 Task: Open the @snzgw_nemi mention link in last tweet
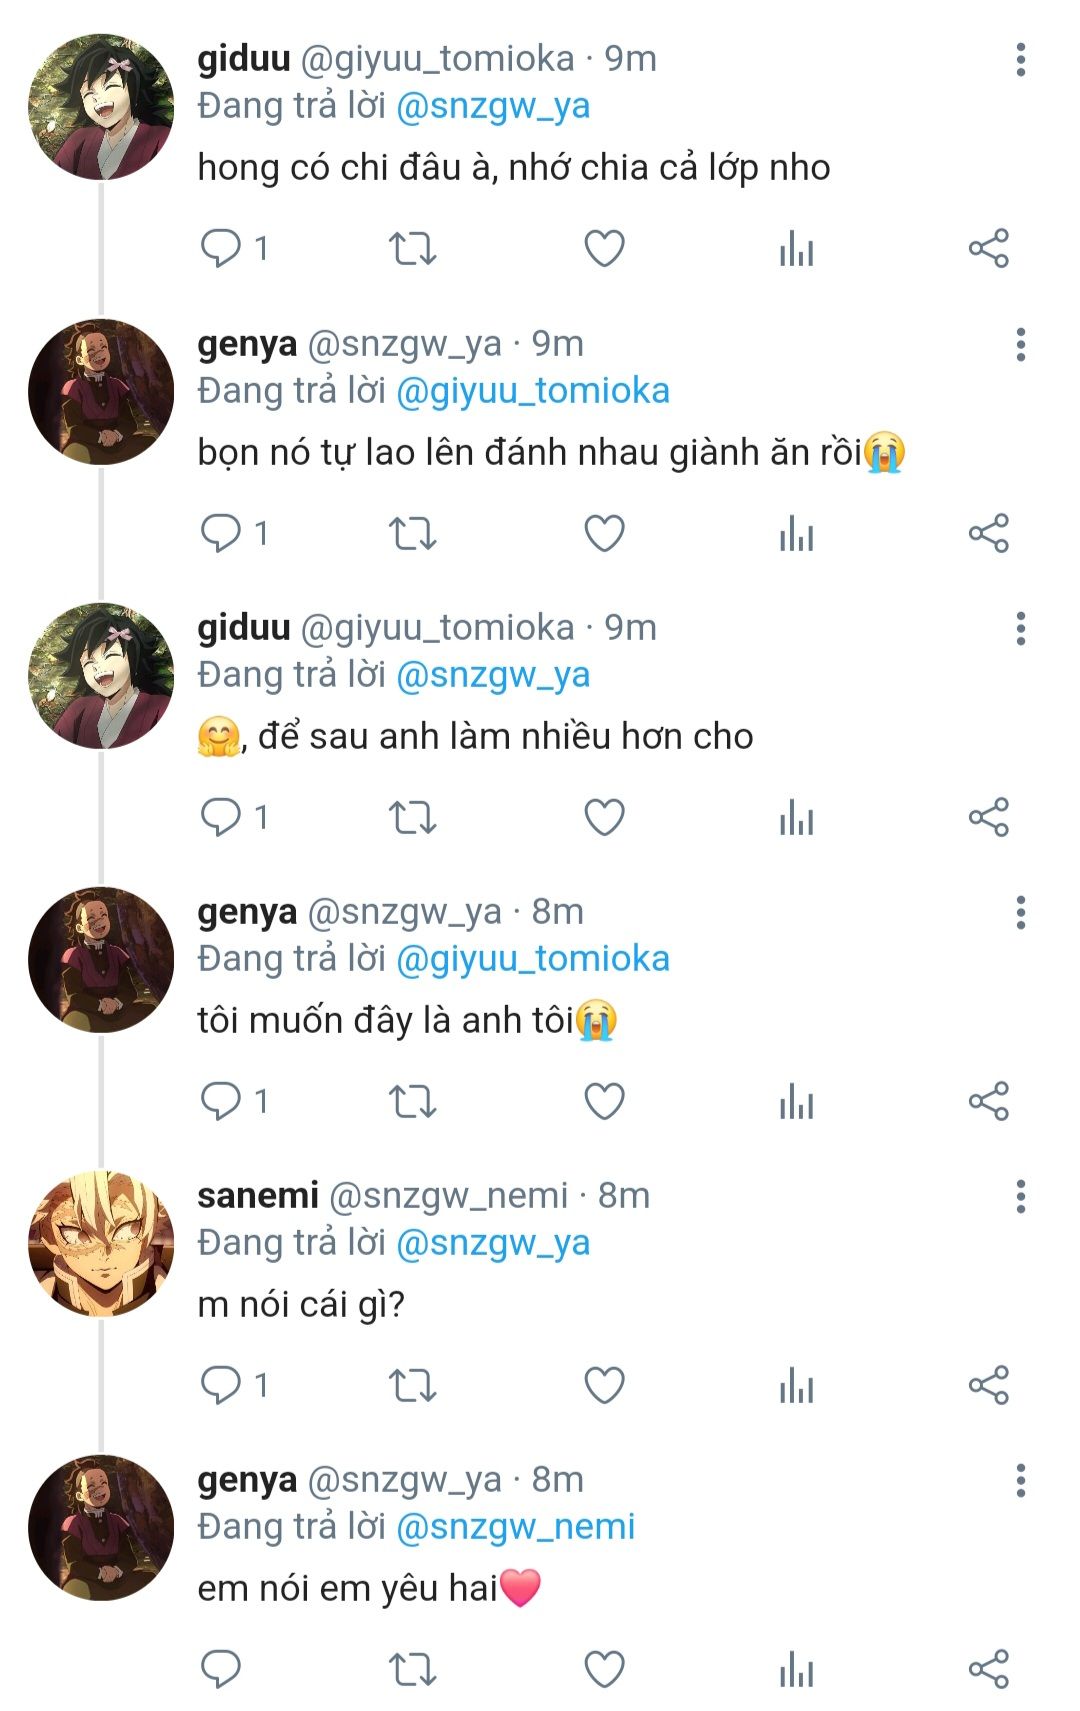click(x=515, y=1527)
